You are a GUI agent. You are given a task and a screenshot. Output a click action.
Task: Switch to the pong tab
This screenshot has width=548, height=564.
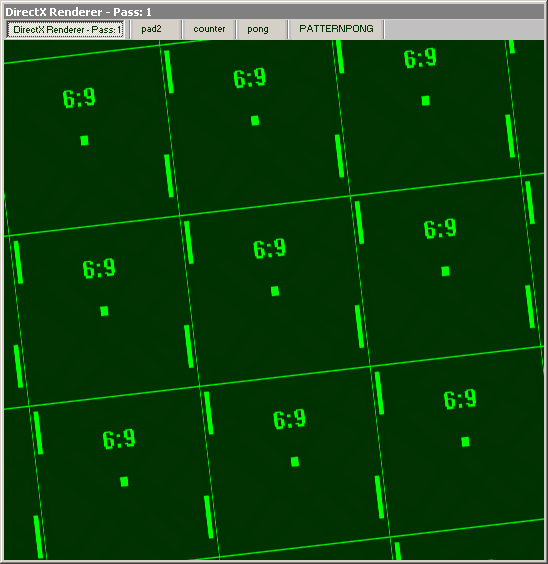(x=261, y=29)
